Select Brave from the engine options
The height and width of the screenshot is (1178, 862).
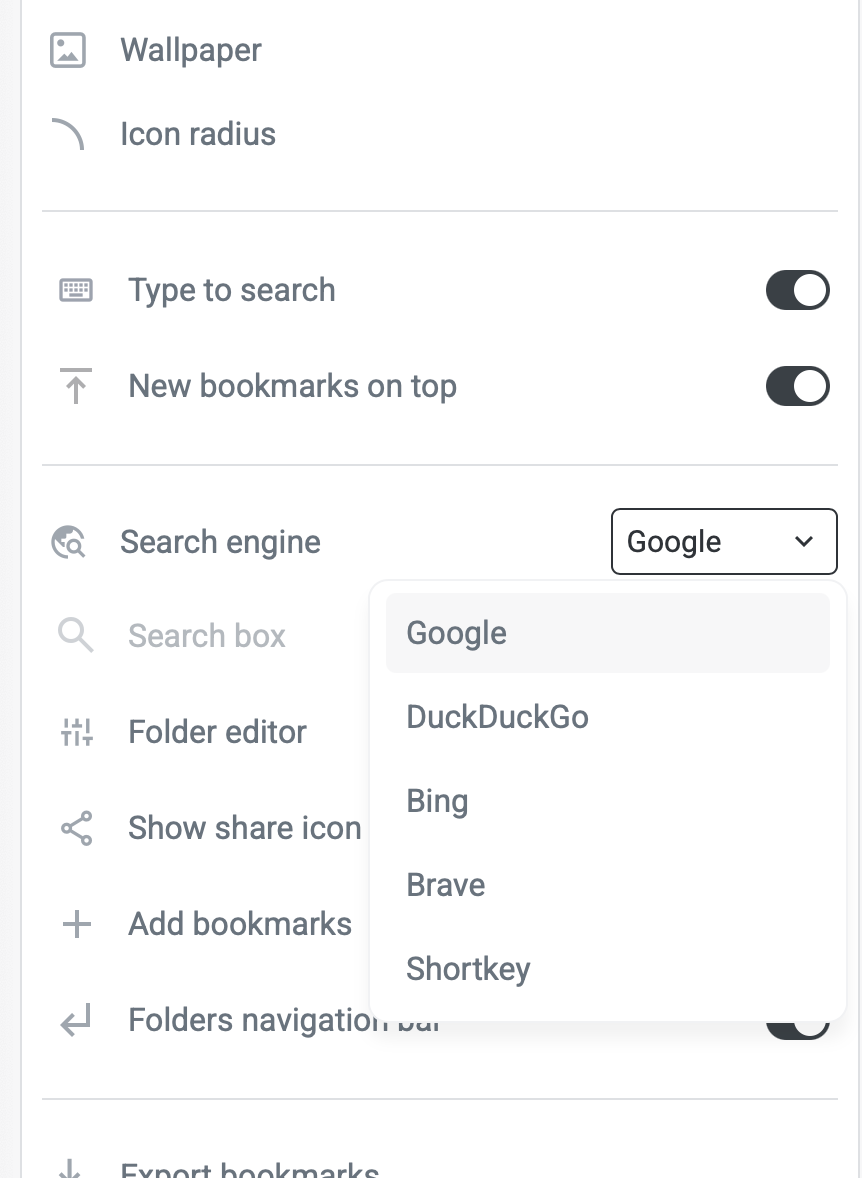[x=607, y=885]
